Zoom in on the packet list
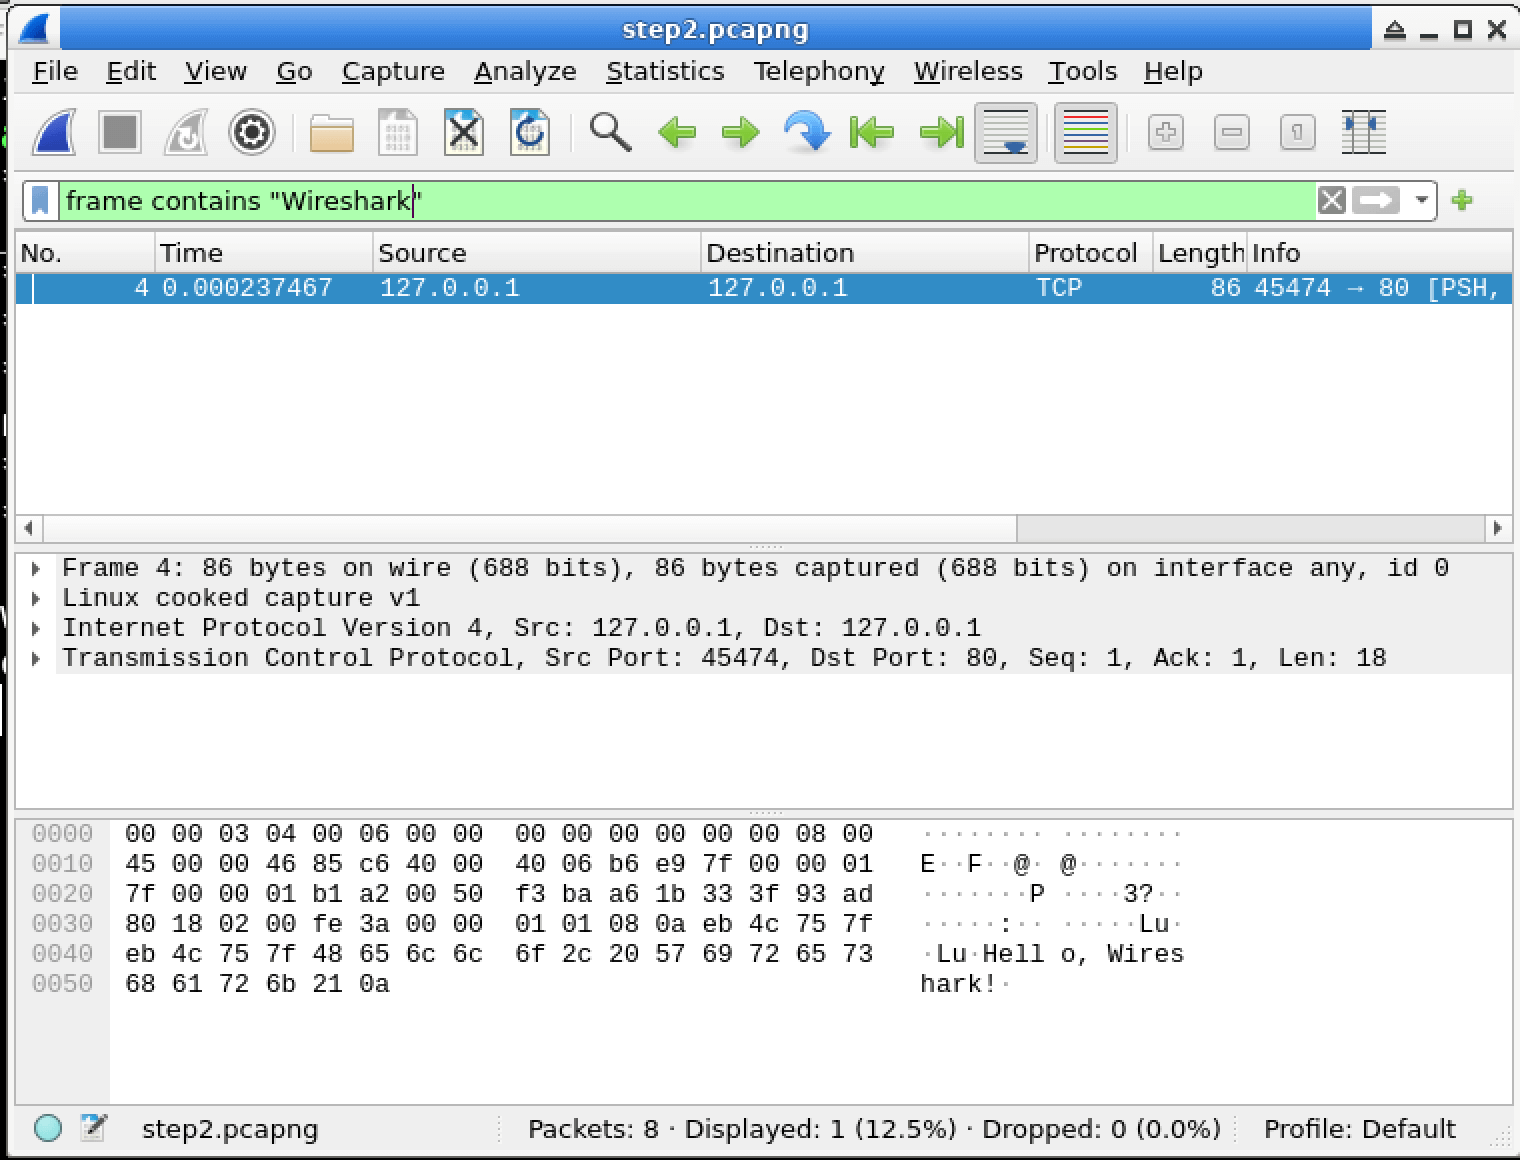 tap(1165, 132)
